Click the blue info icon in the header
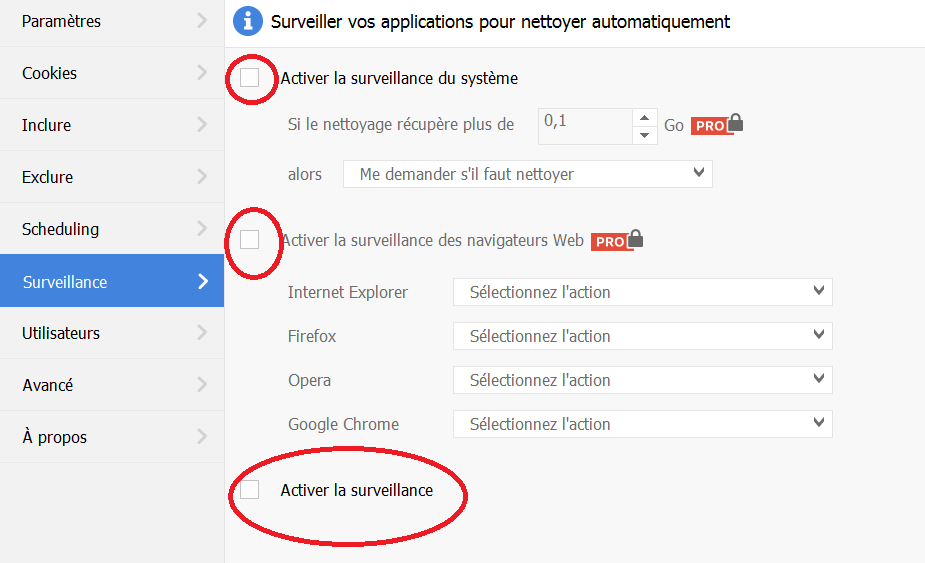The height and width of the screenshot is (563, 925). pyautogui.click(x=248, y=22)
